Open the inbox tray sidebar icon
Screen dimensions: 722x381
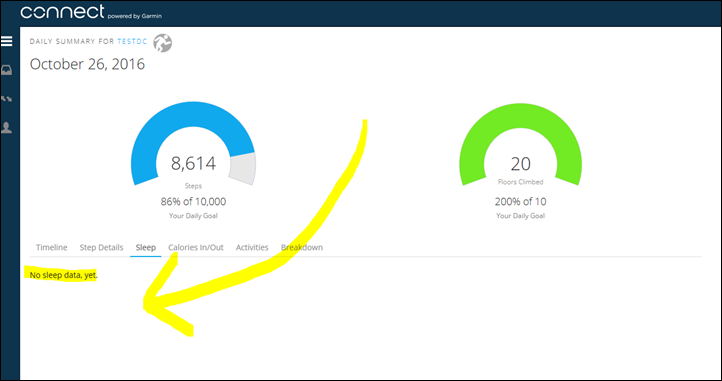(x=6, y=70)
